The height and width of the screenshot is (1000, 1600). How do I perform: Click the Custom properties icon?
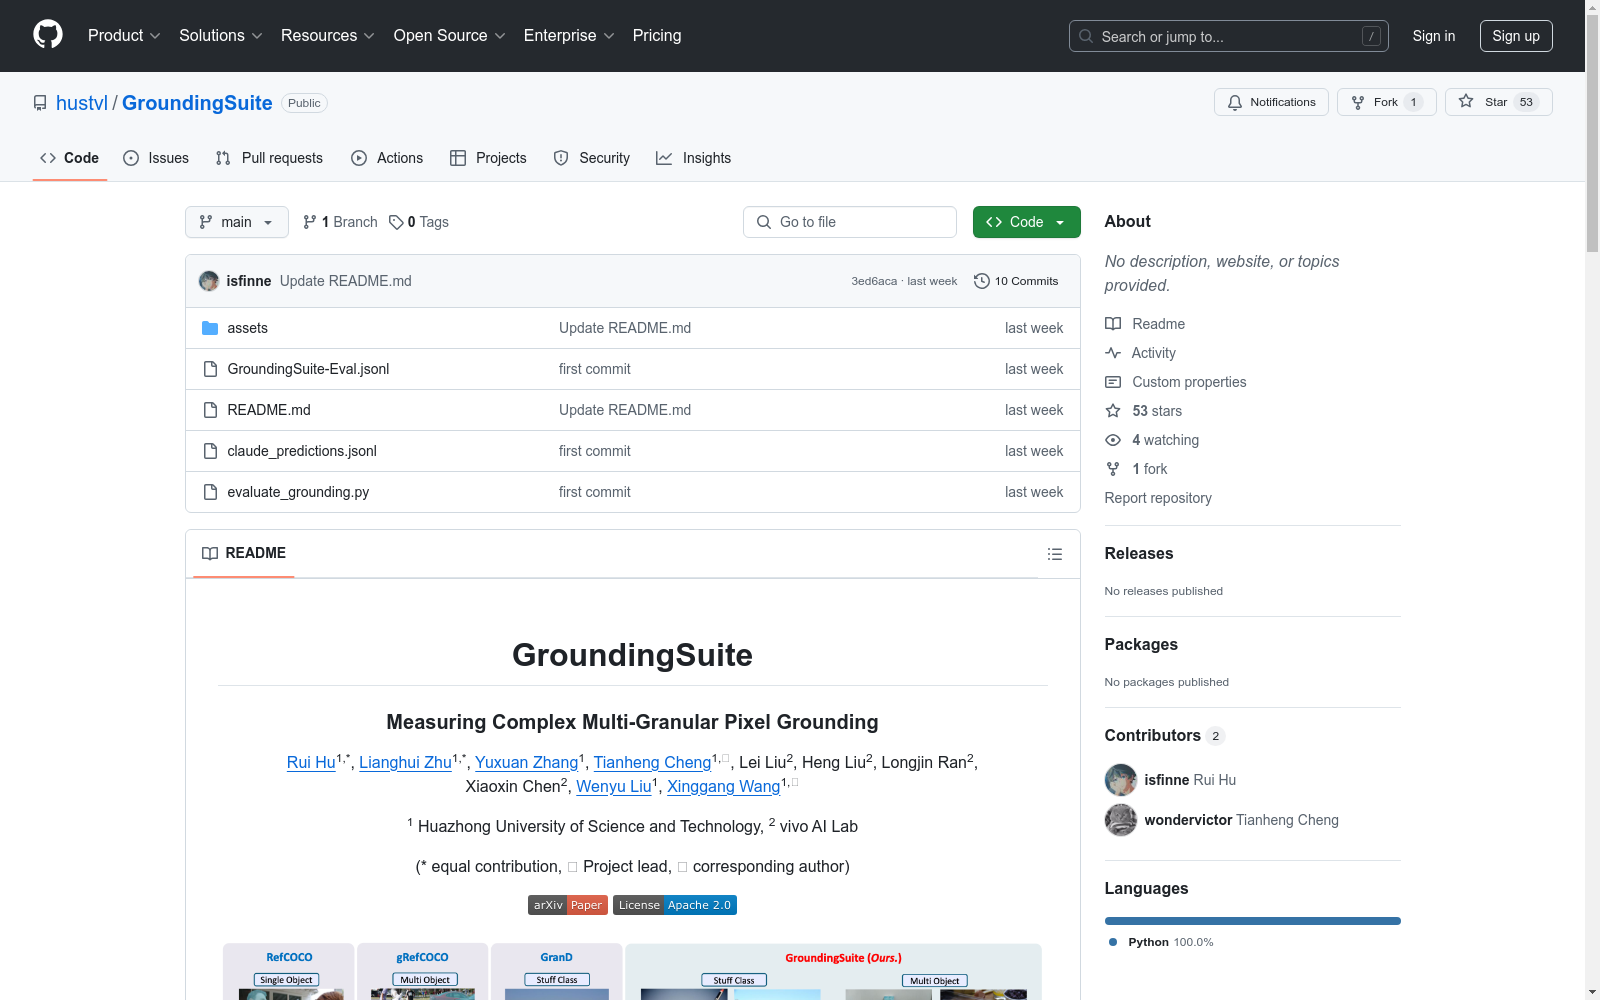click(x=1113, y=382)
